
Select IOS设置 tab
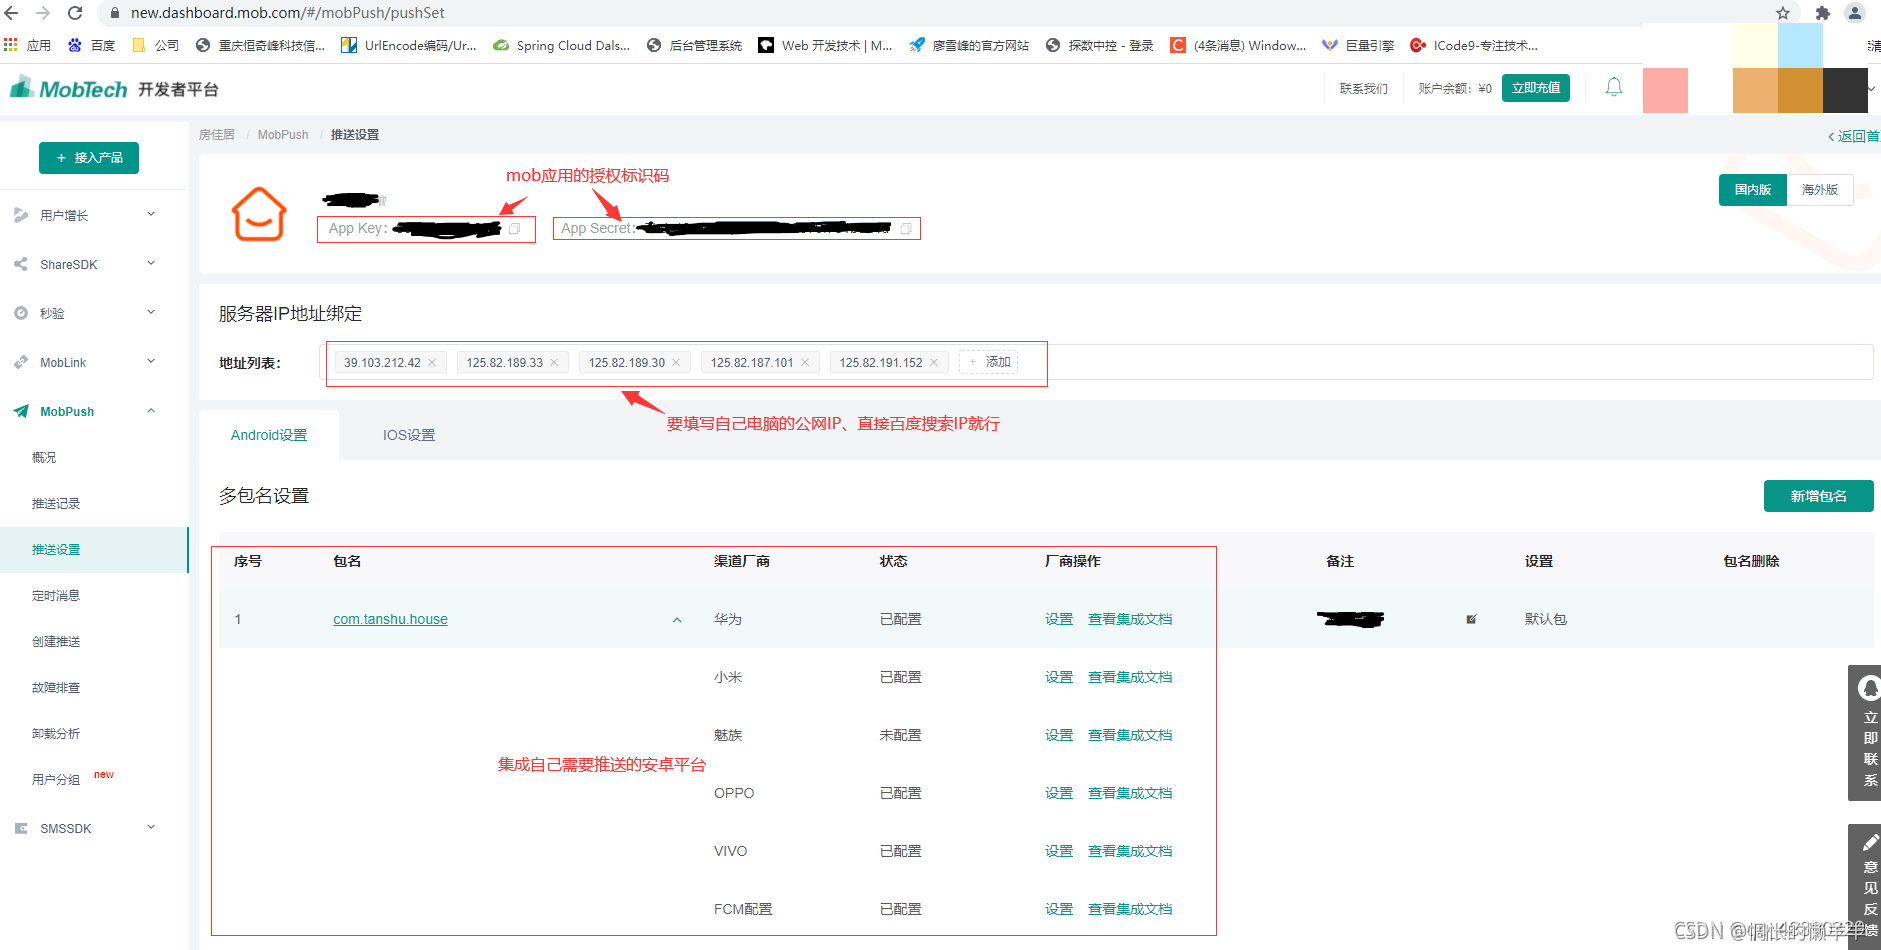coord(409,435)
